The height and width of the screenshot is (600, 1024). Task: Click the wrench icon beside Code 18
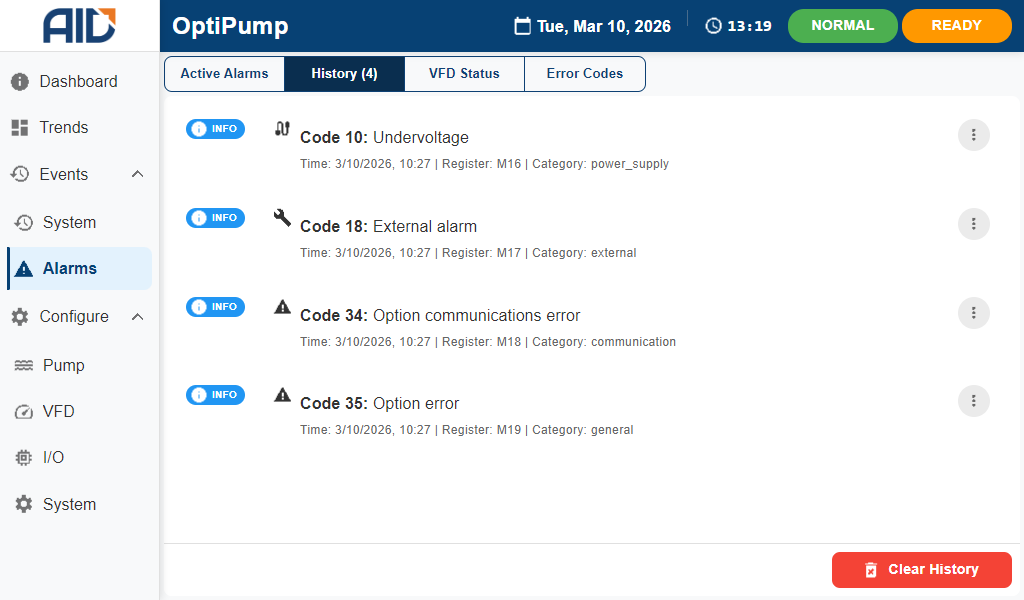tap(283, 217)
